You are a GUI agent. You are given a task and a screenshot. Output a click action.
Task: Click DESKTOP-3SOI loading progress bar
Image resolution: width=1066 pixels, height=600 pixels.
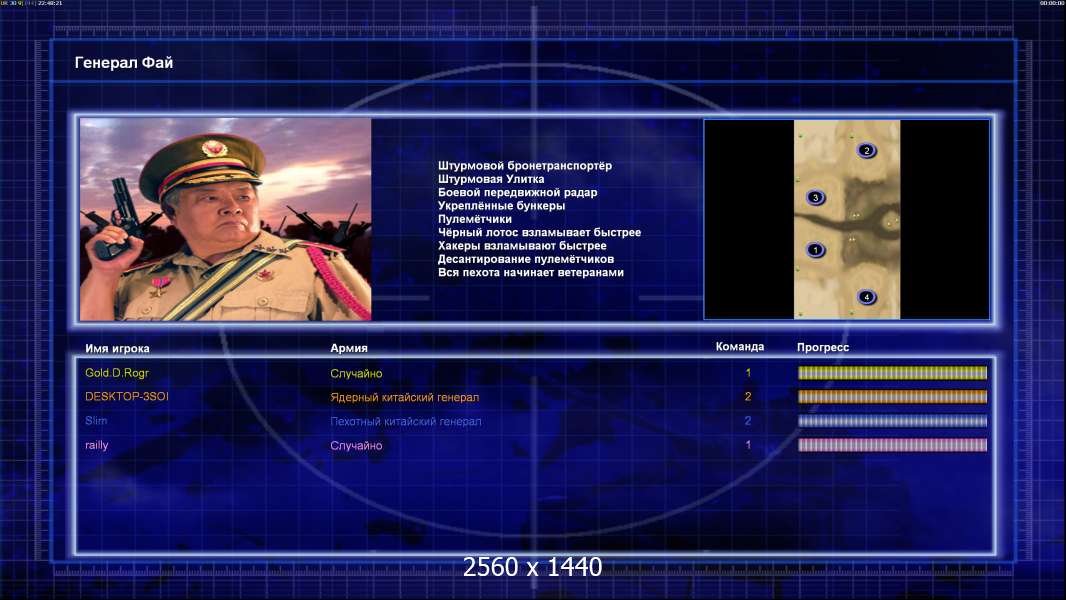tap(892, 397)
